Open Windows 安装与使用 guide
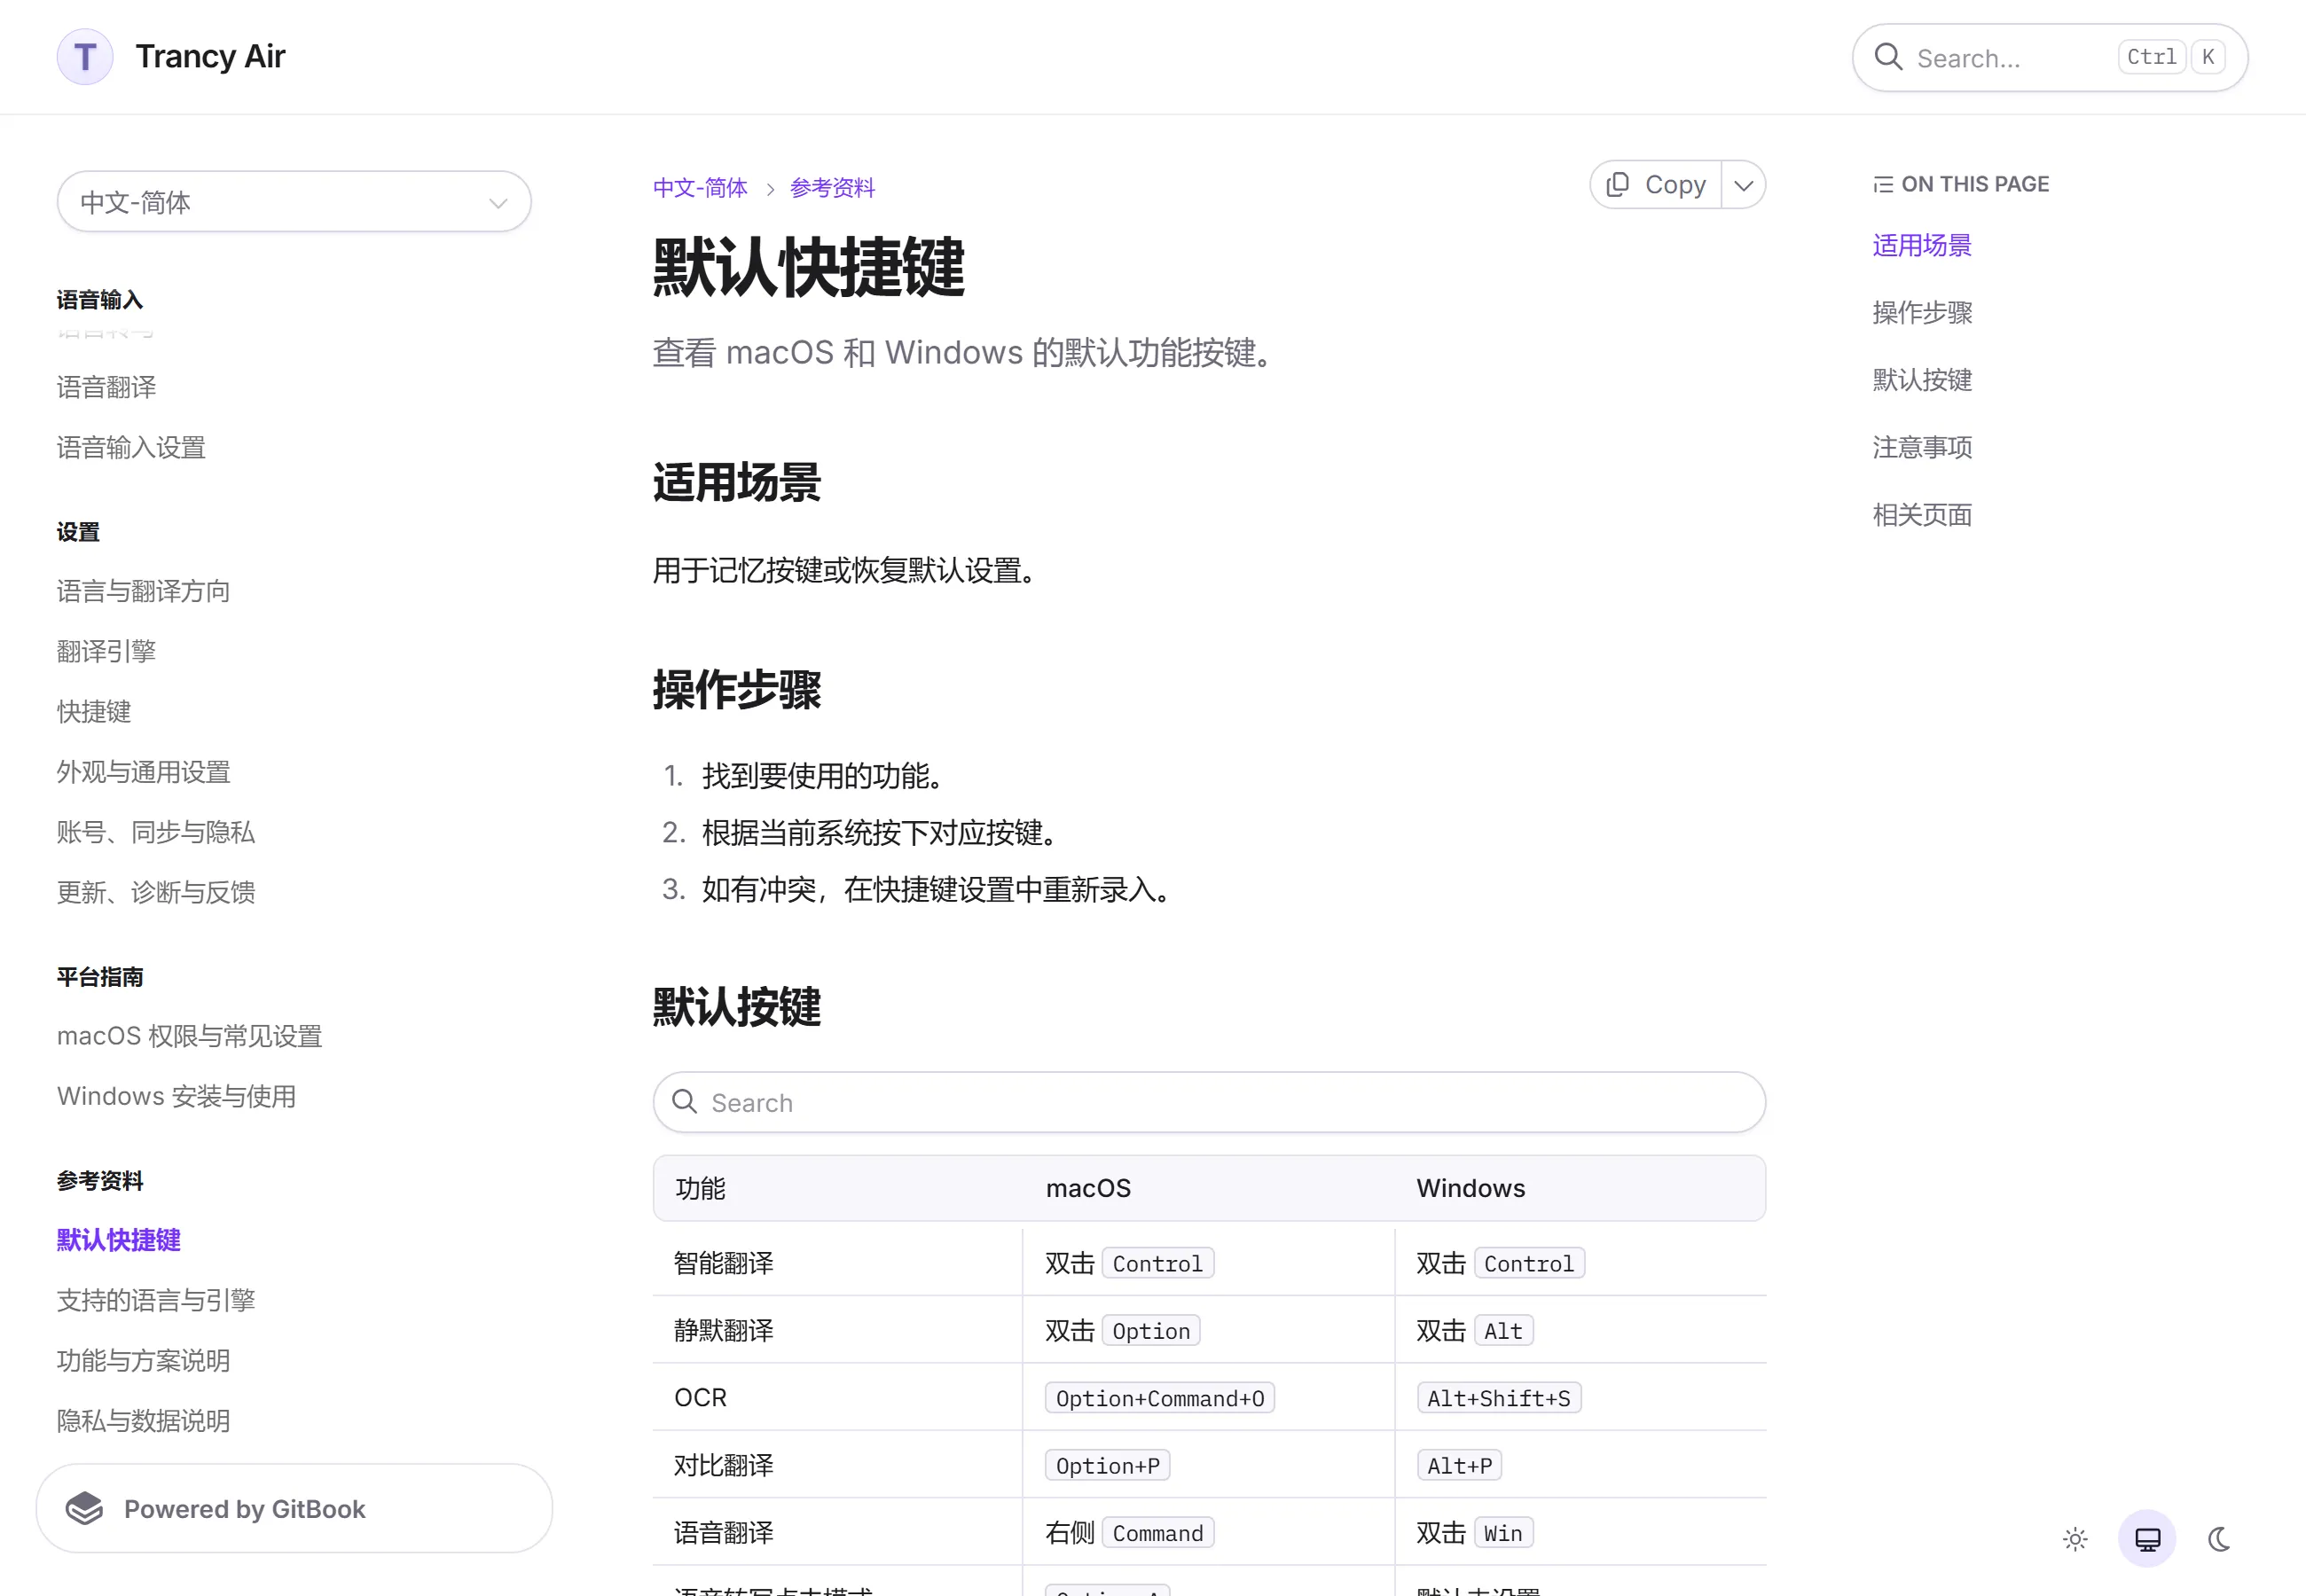Screen dimensions: 2306x1596 tap(176, 1096)
